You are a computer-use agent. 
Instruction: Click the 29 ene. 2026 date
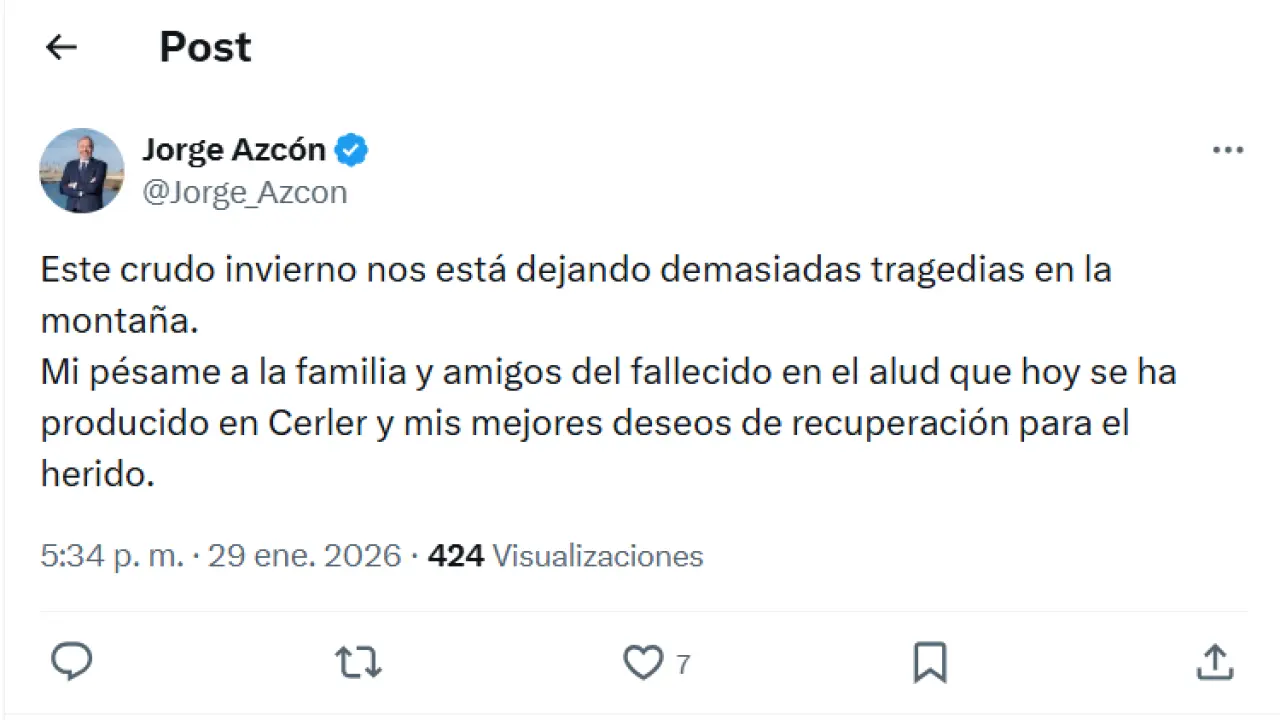[x=304, y=556]
